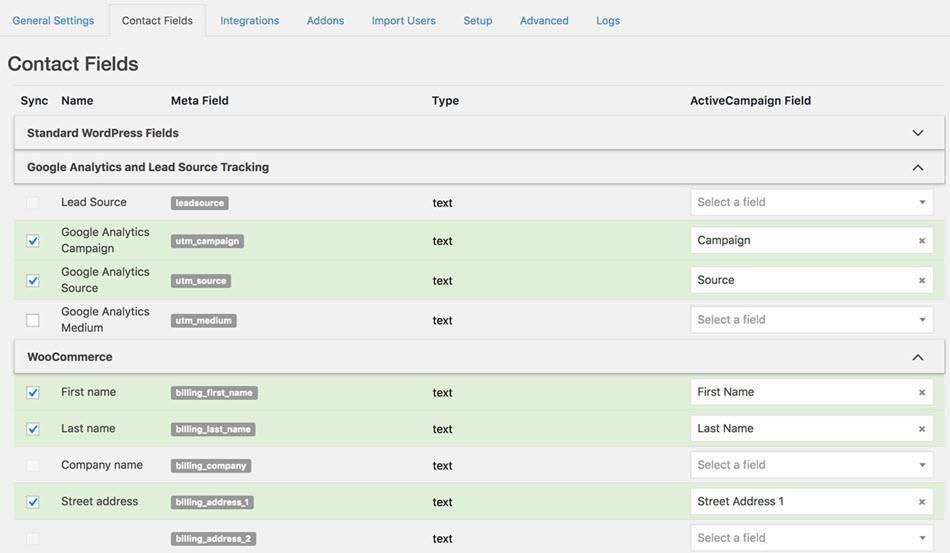Click the utm_campaign meta field tag
950x553 pixels.
pyautogui.click(x=207, y=241)
